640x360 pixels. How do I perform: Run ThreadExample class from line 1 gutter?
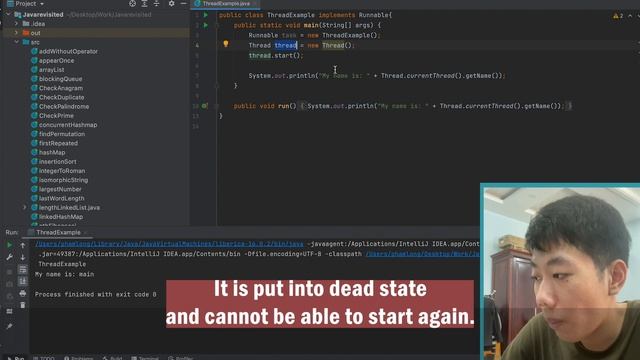click(x=206, y=15)
